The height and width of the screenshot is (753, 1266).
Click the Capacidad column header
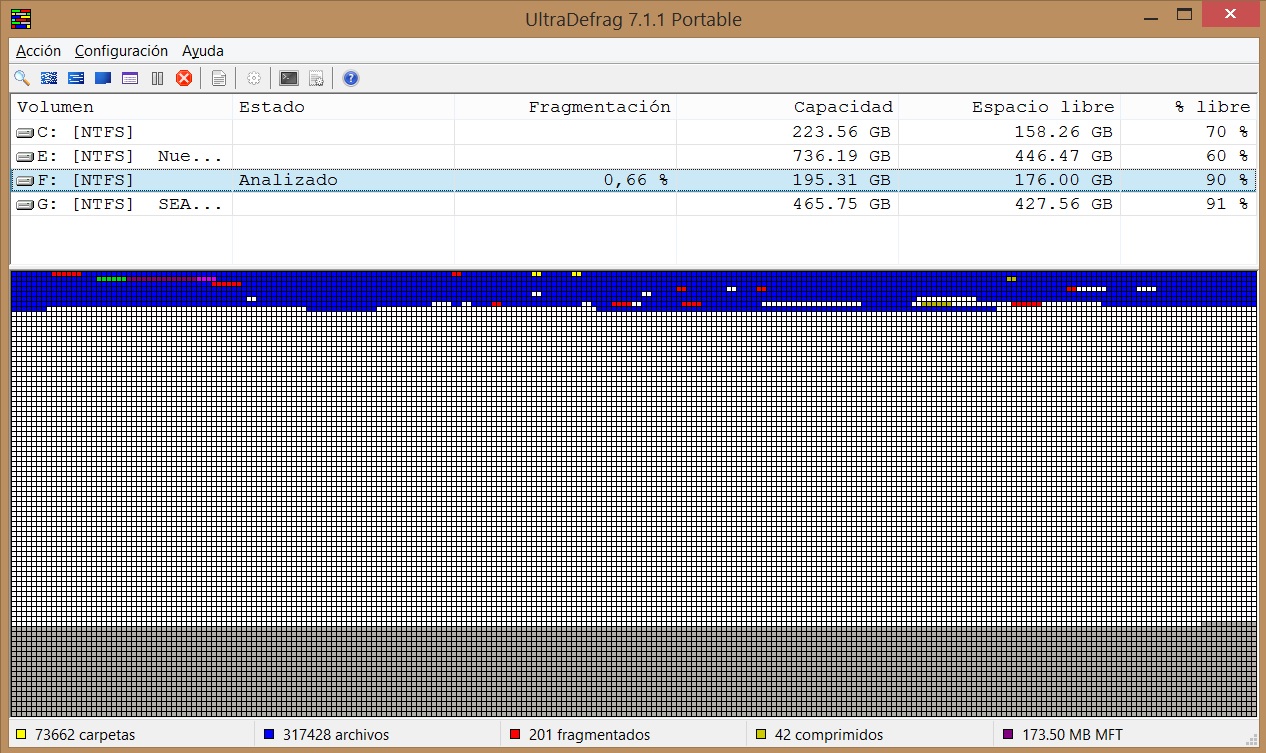[842, 107]
